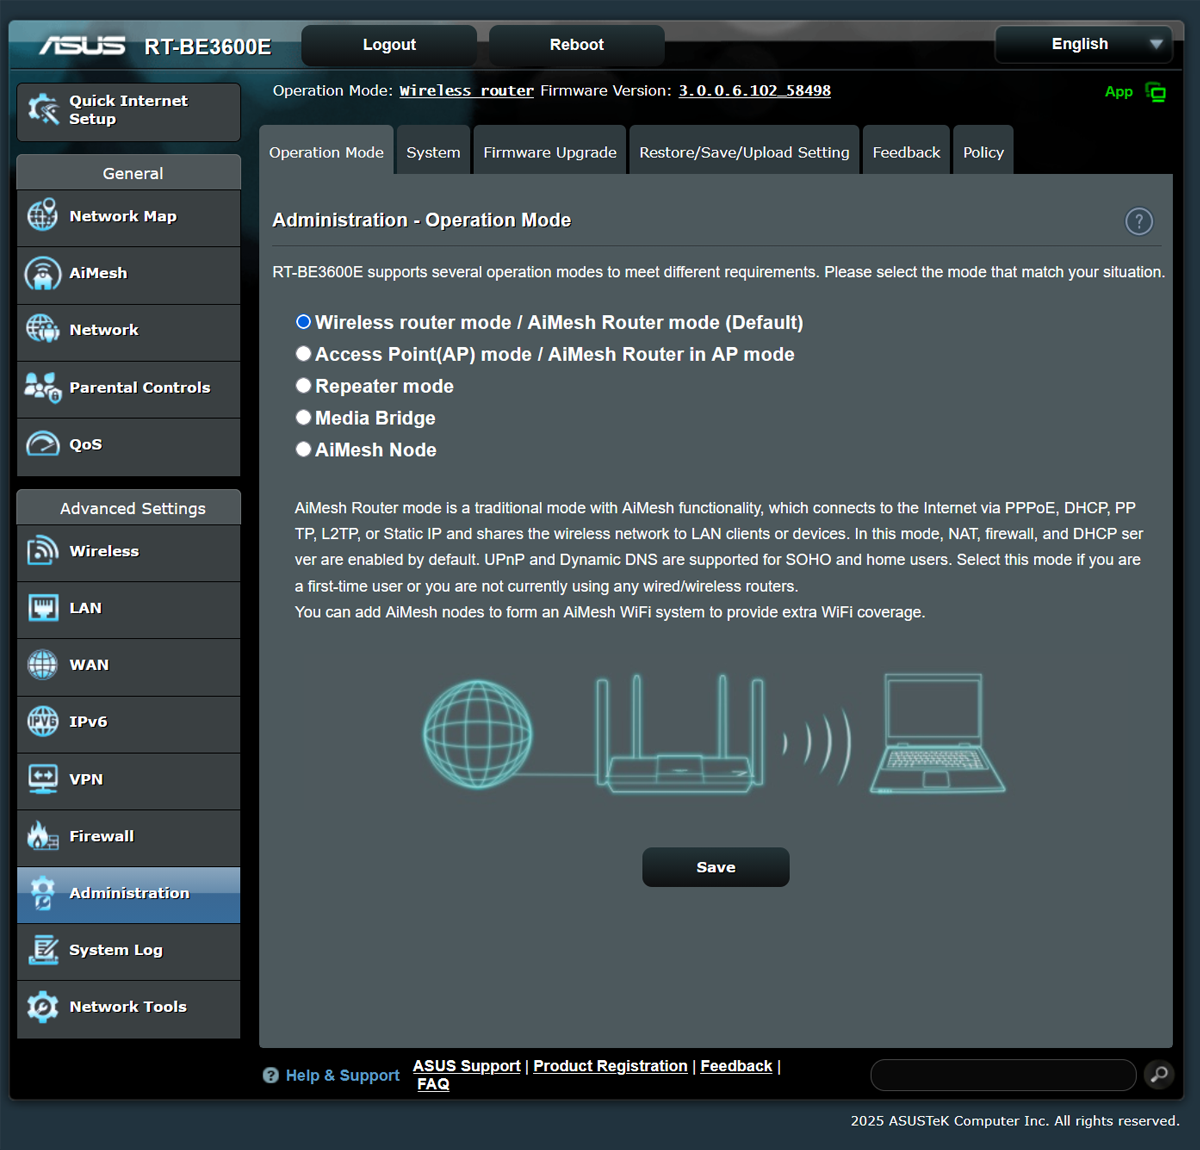Select Repeater mode radio button

coord(303,385)
